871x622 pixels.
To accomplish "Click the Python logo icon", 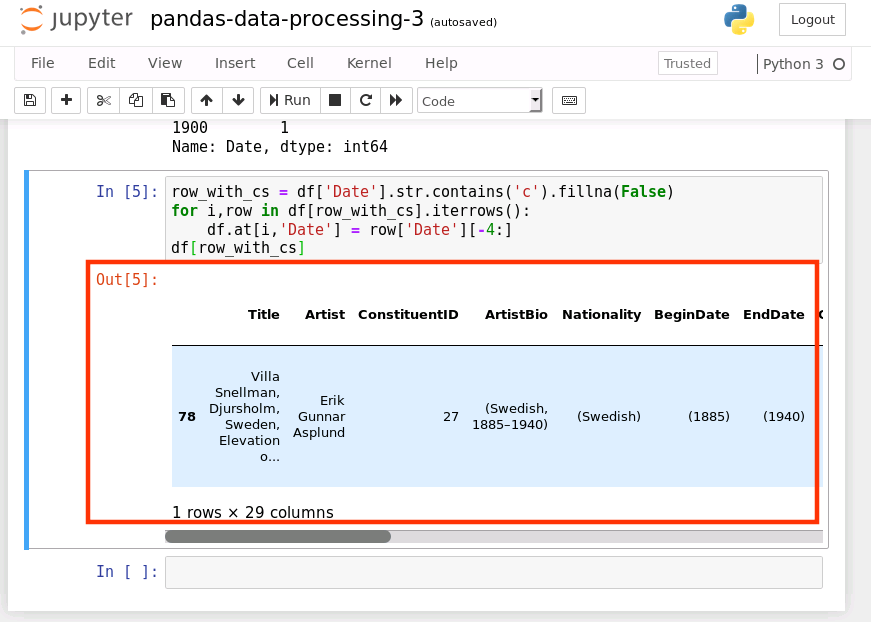I will click(x=739, y=19).
